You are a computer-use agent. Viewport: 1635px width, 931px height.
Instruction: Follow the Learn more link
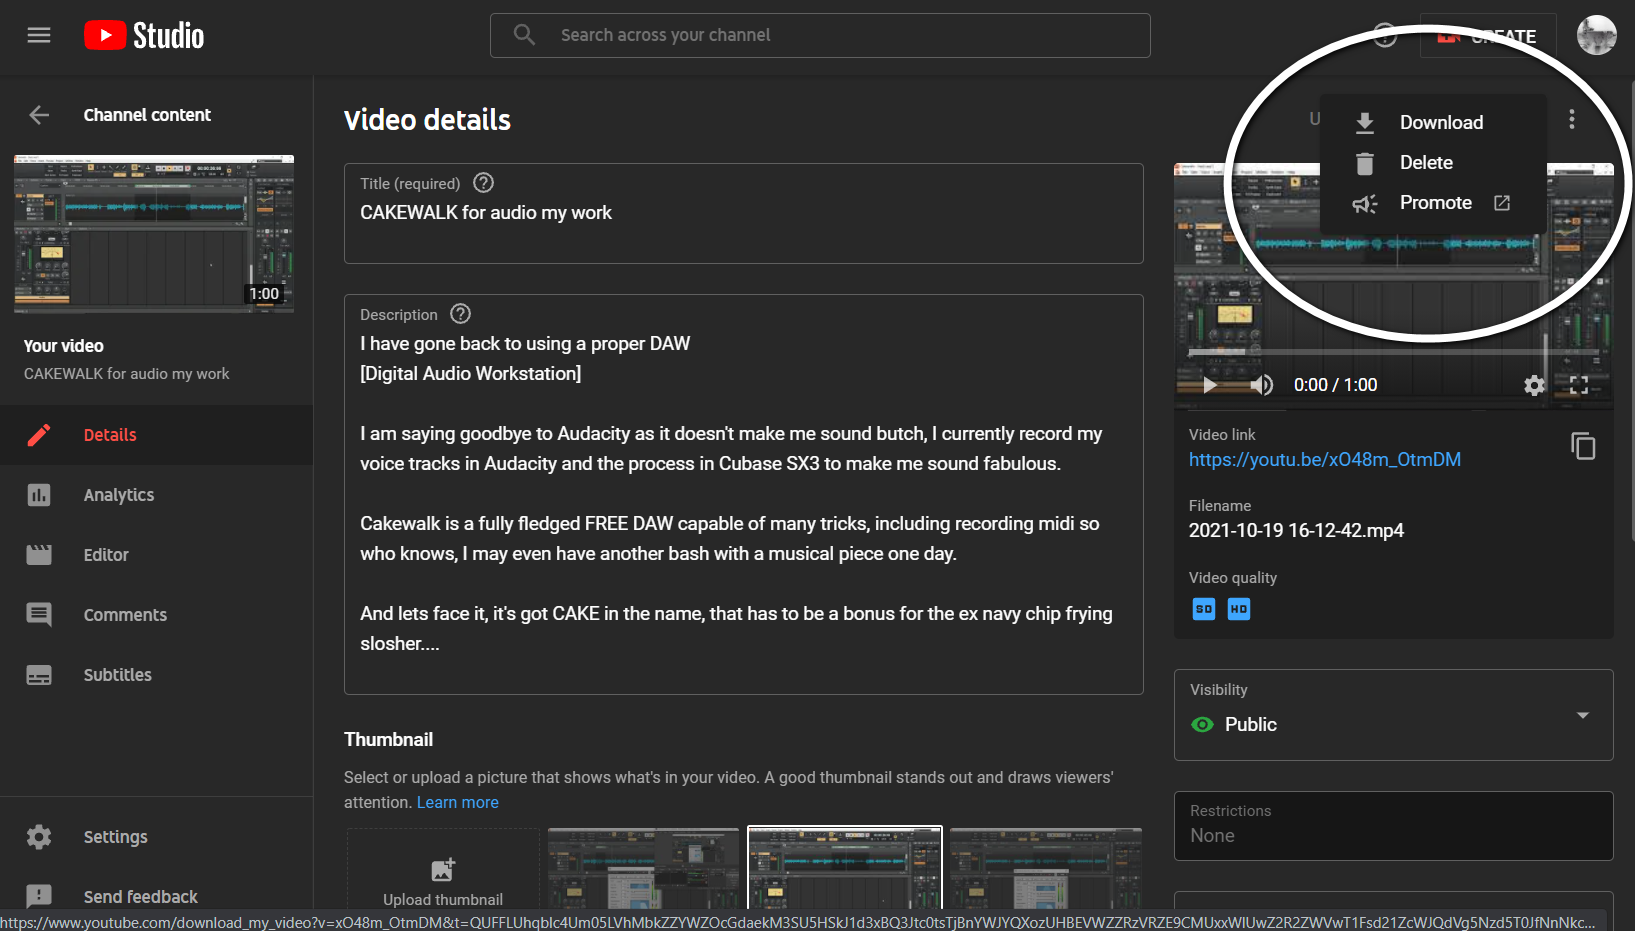click(x=458, y=803)
